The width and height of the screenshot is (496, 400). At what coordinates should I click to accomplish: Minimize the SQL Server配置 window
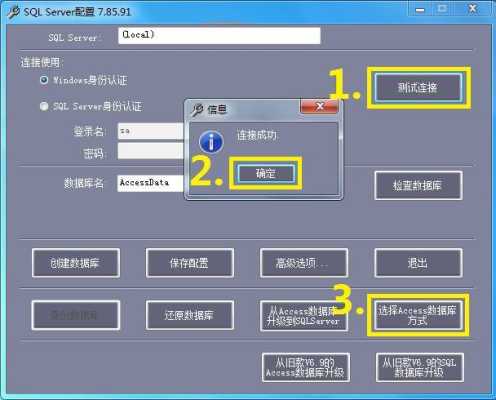[x=420, y=10]
